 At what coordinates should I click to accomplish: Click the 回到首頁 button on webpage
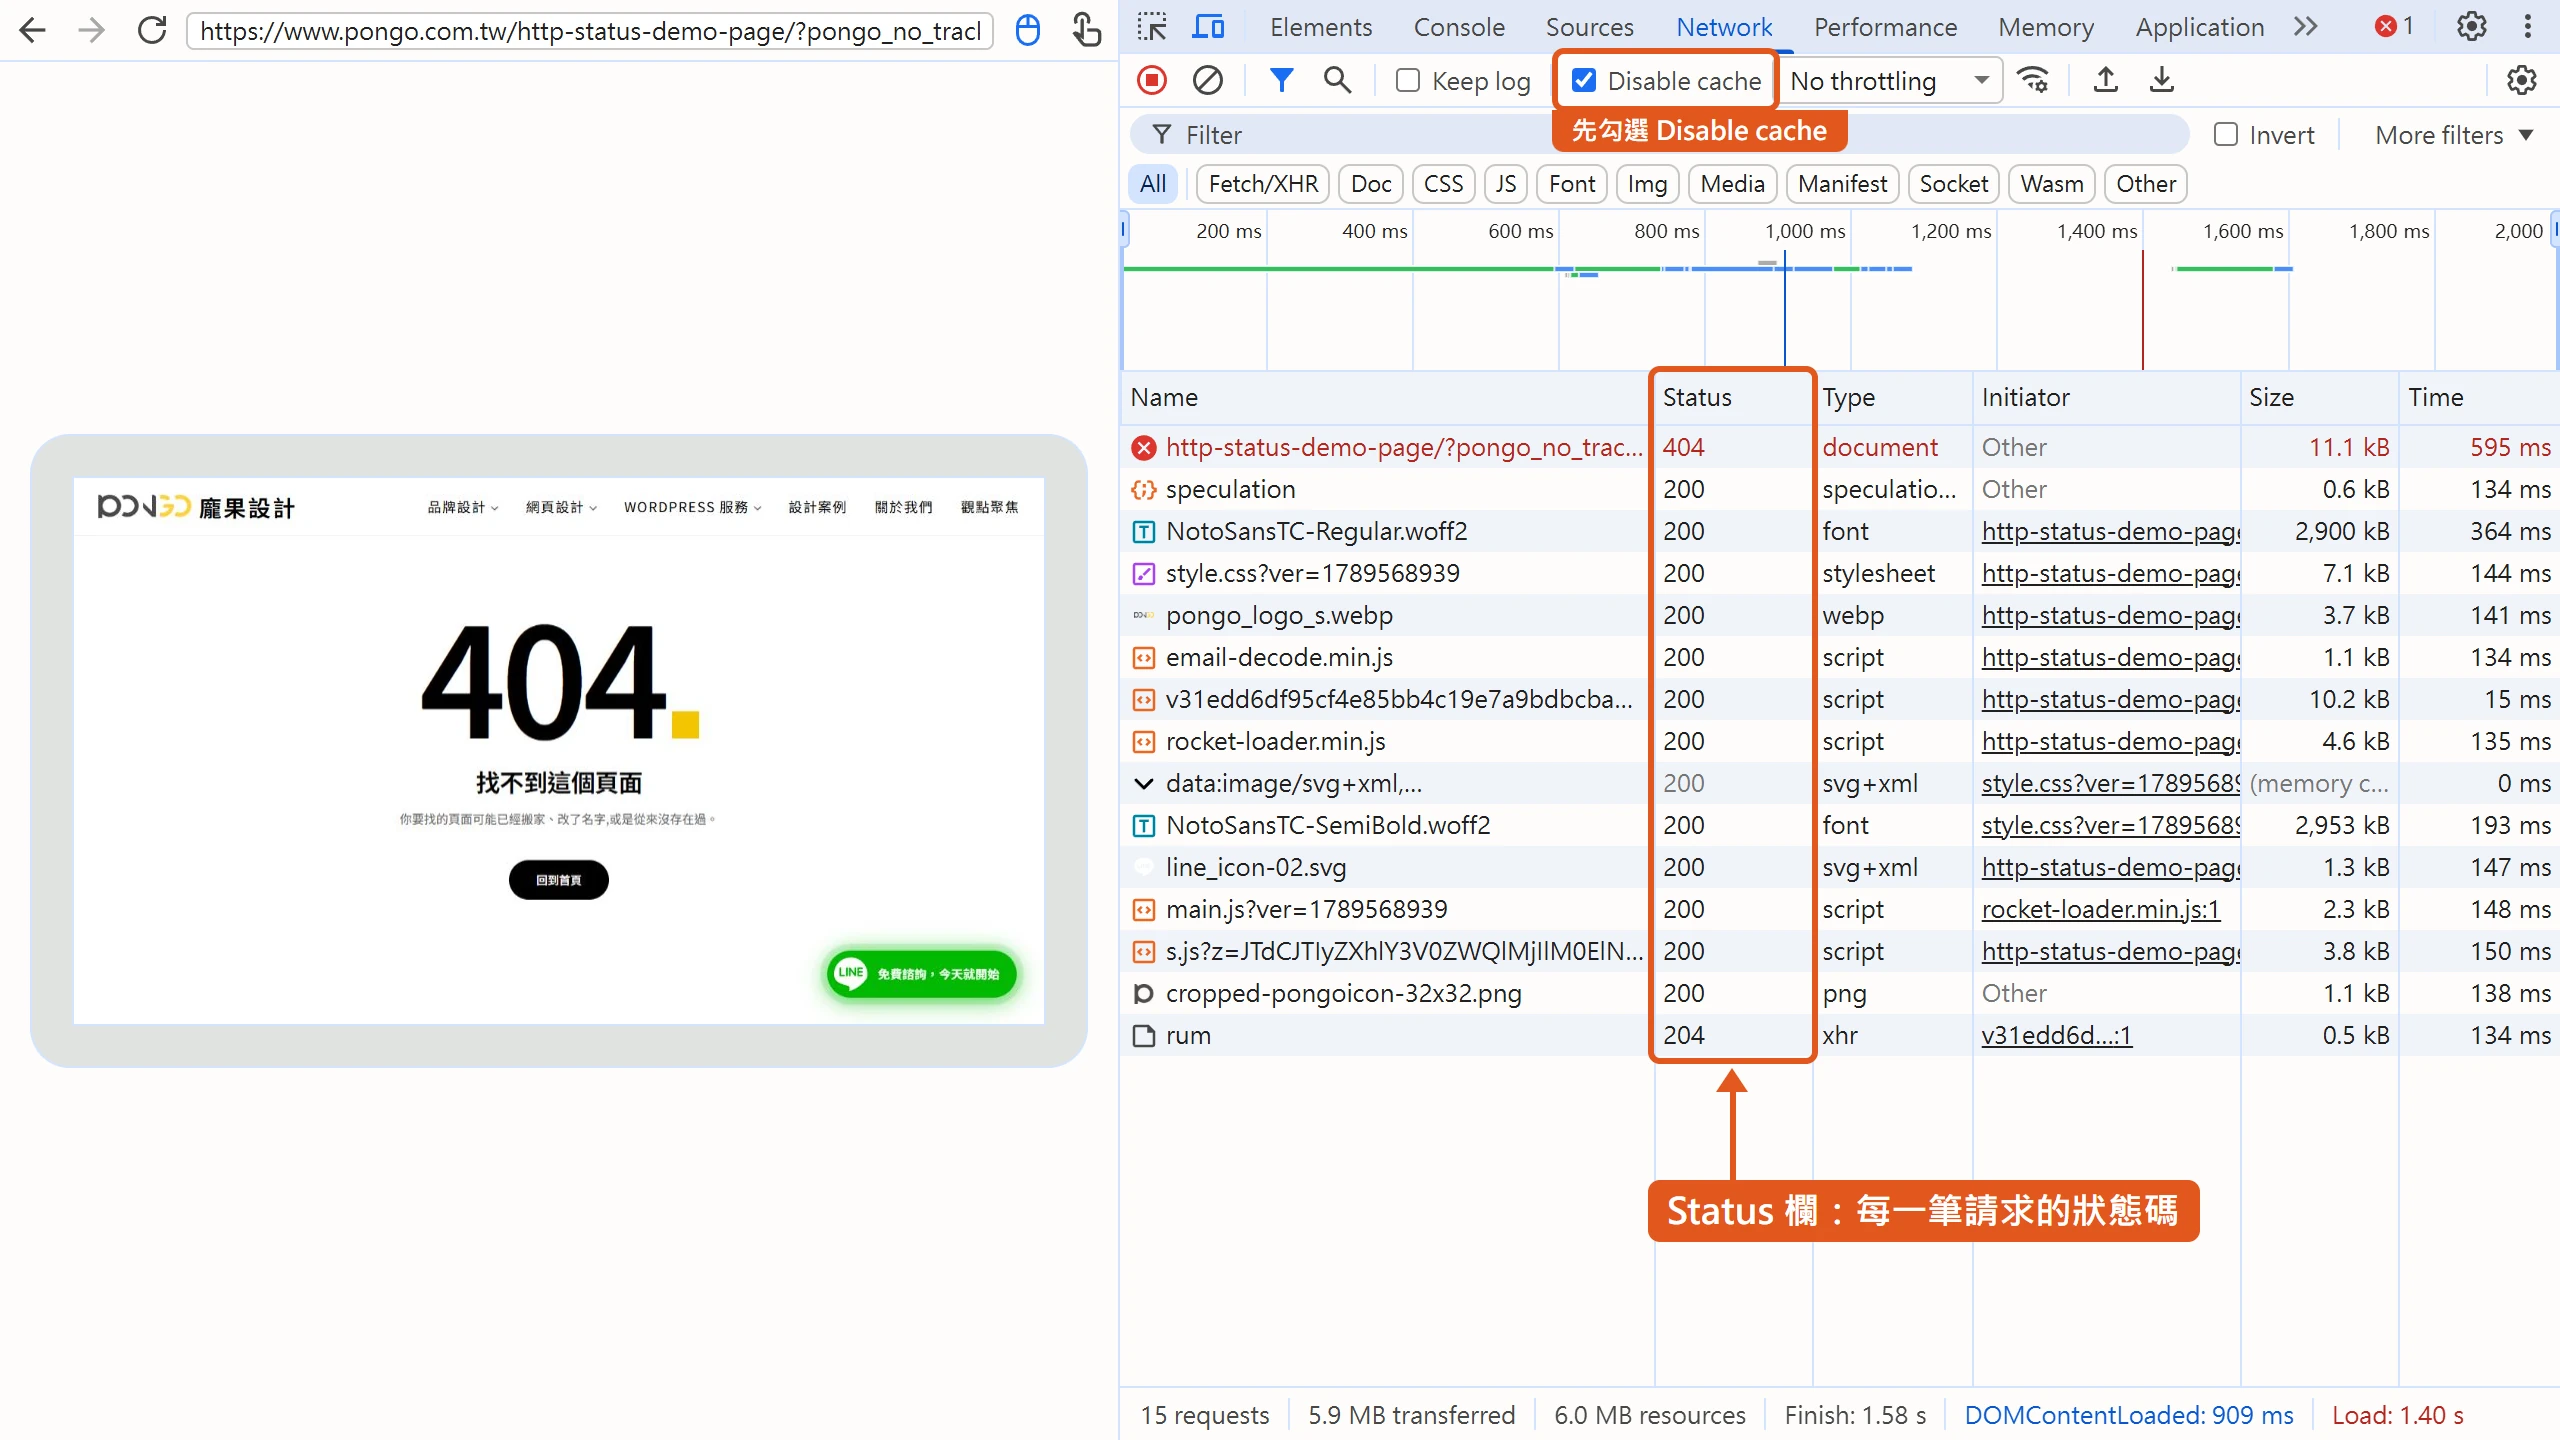[x=558, y=880]
